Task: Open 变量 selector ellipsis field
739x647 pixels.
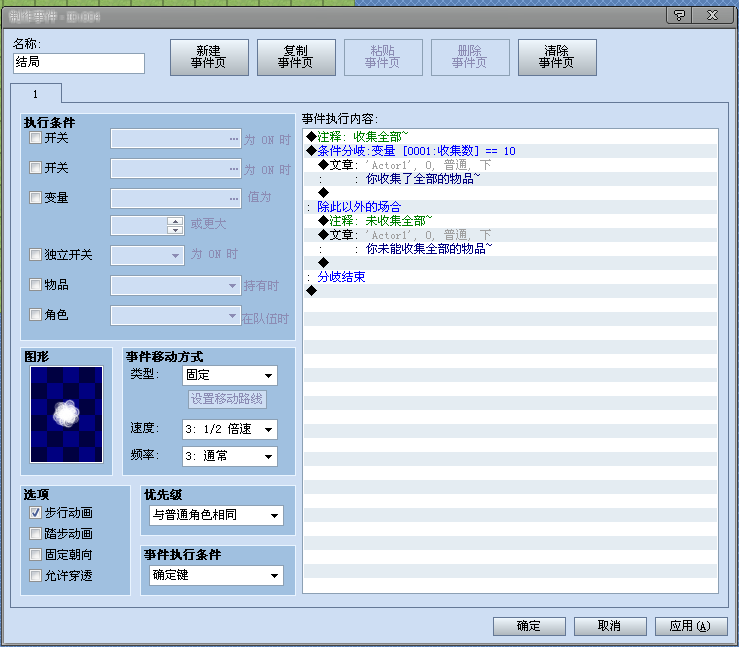Action: [176, 198]
